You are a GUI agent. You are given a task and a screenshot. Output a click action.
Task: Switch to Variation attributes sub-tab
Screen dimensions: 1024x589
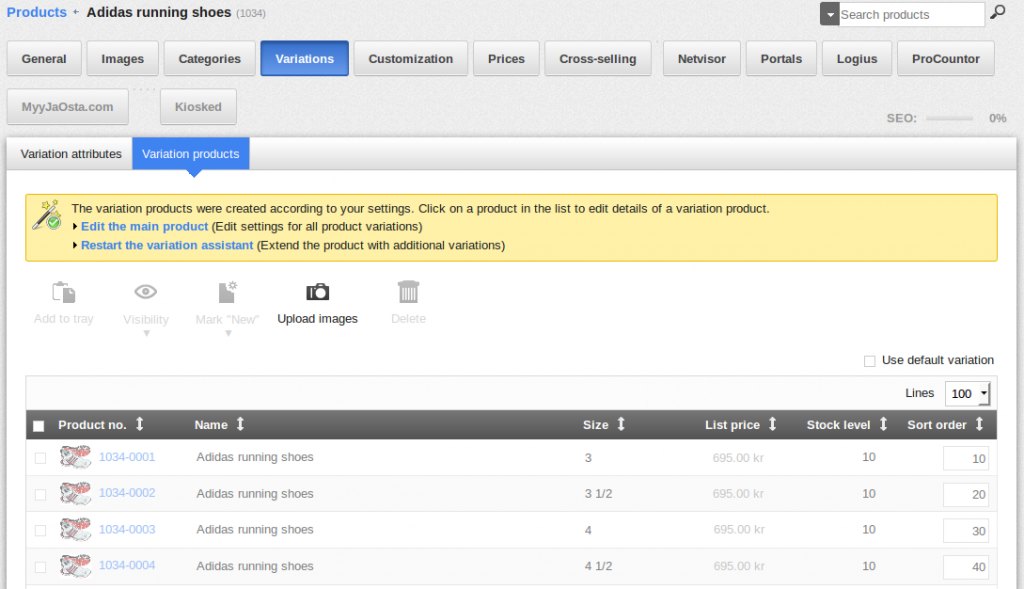pos(71,154)
